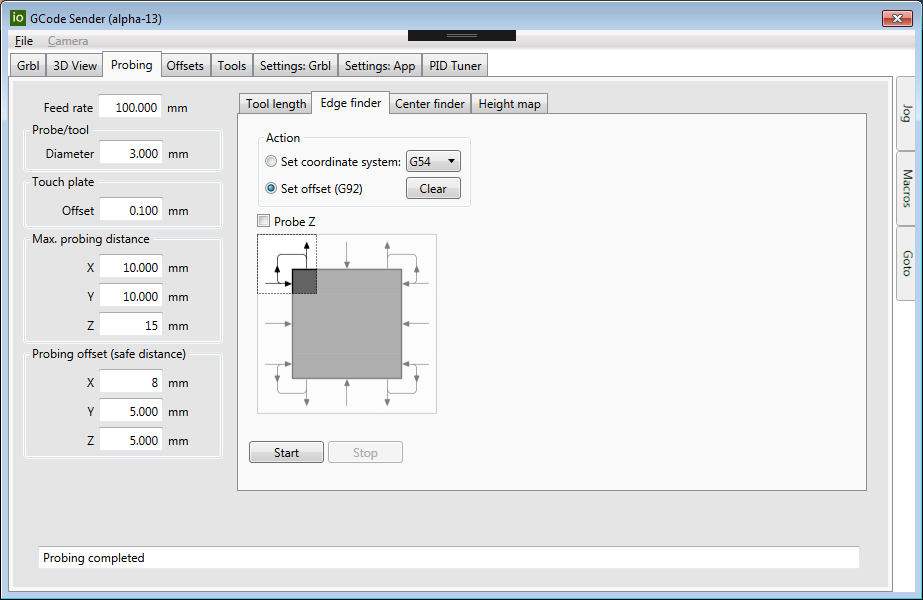Select the top edge probe arrow
This screenshot has width=923, height=600.
point(346,252)
